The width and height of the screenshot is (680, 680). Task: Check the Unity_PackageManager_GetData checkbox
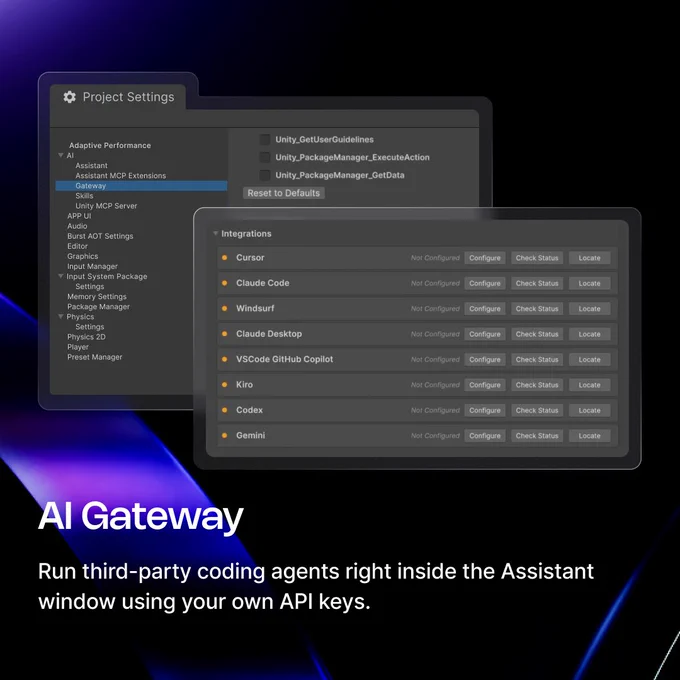click(x=265, y=175)
